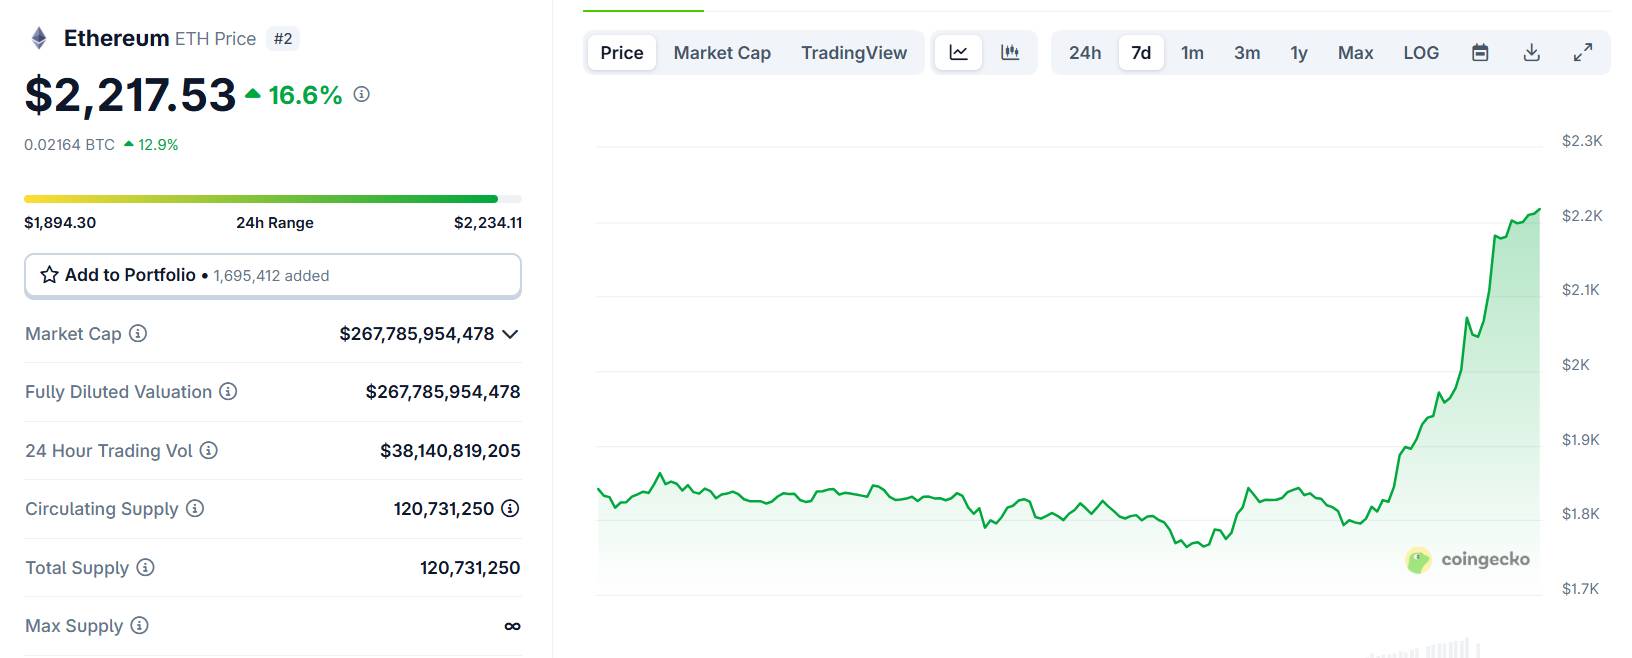This screenshot has width=1632, height=658.
Task: Click the Ethereum diamond logo icon
Action: coord(39,39)
